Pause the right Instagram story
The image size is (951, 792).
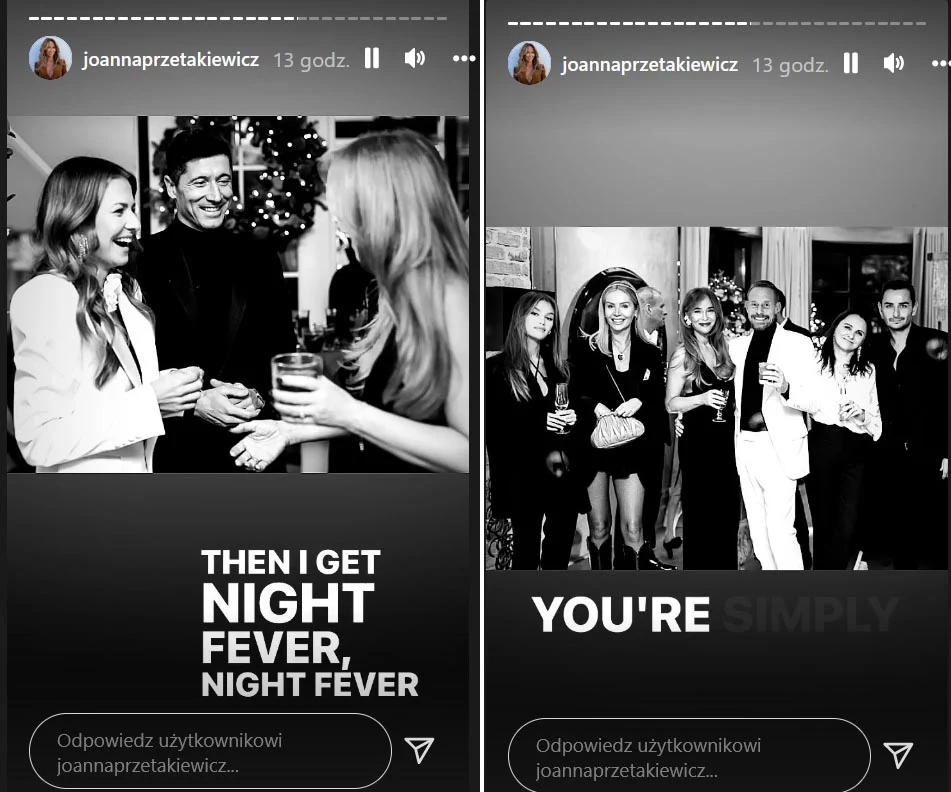pos(851,63)
